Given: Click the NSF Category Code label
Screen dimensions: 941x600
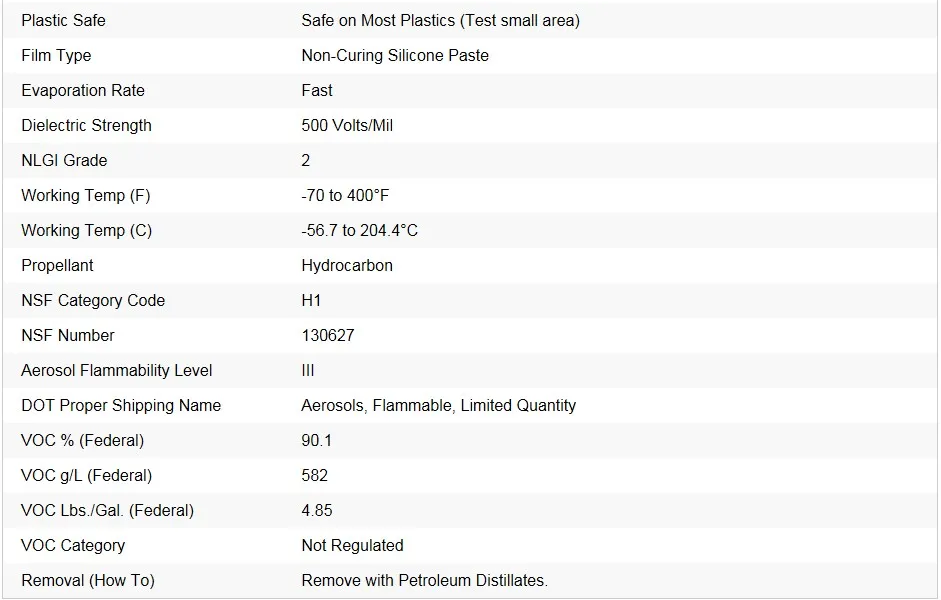Looking at the screenshot, I should point(93,300).
